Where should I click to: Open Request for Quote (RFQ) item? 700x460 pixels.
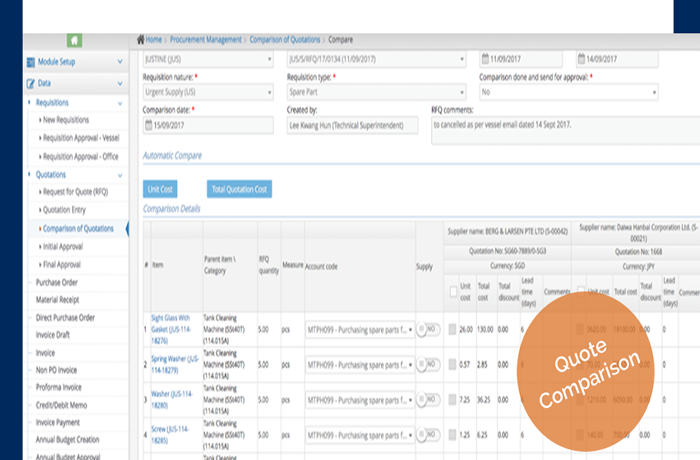[x=75, y=192]
